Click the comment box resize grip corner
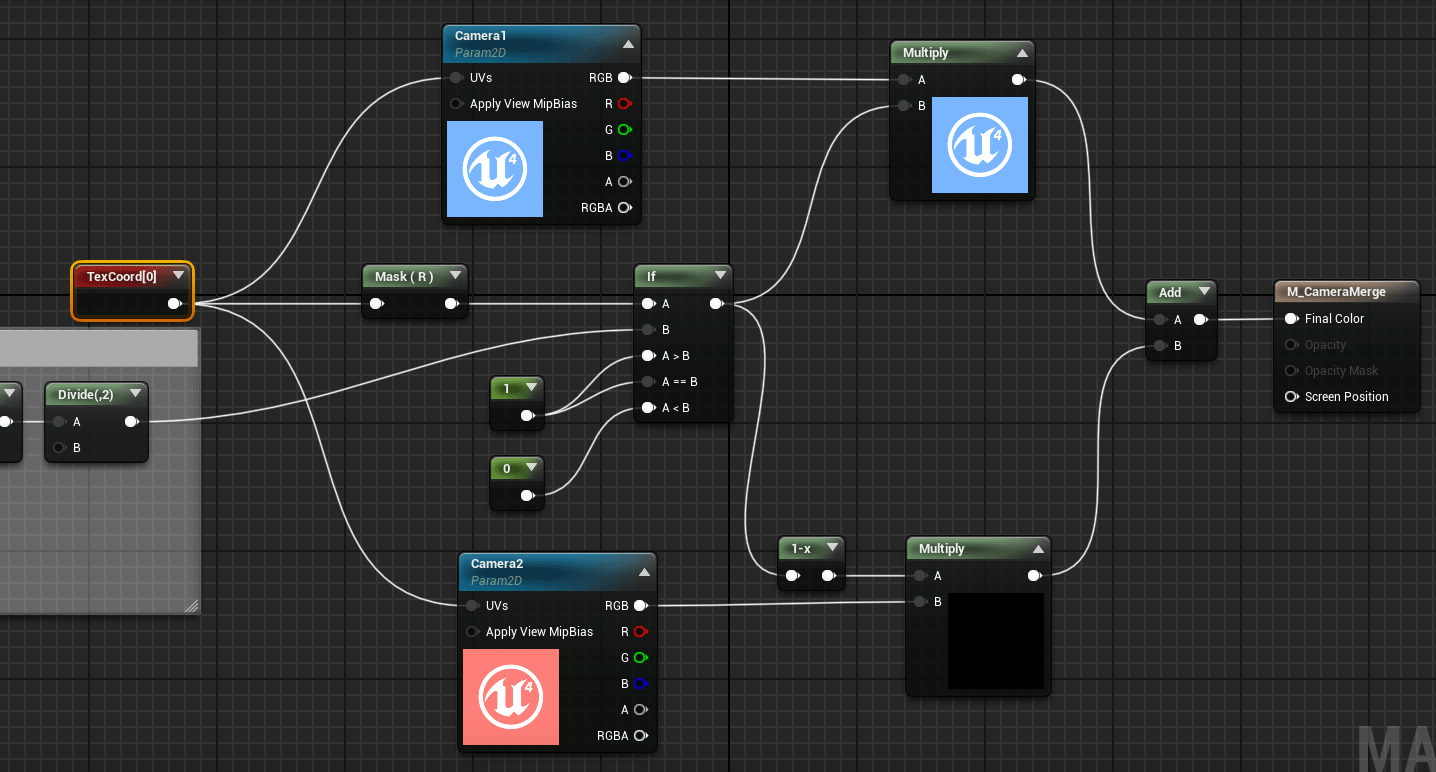The width and height of the screenshot is (1436, 772). (191, 605)
